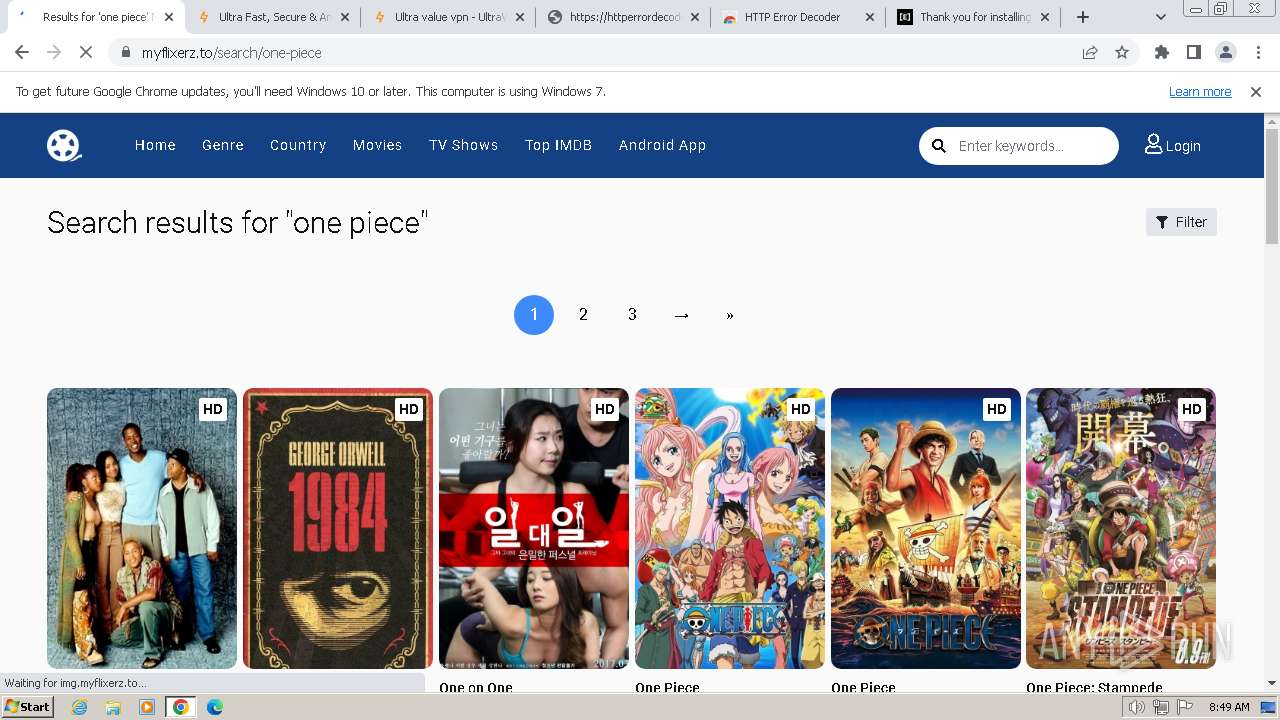Click the share page icon
Viewport: 1280px width, 720px height.
[1090, 53]
